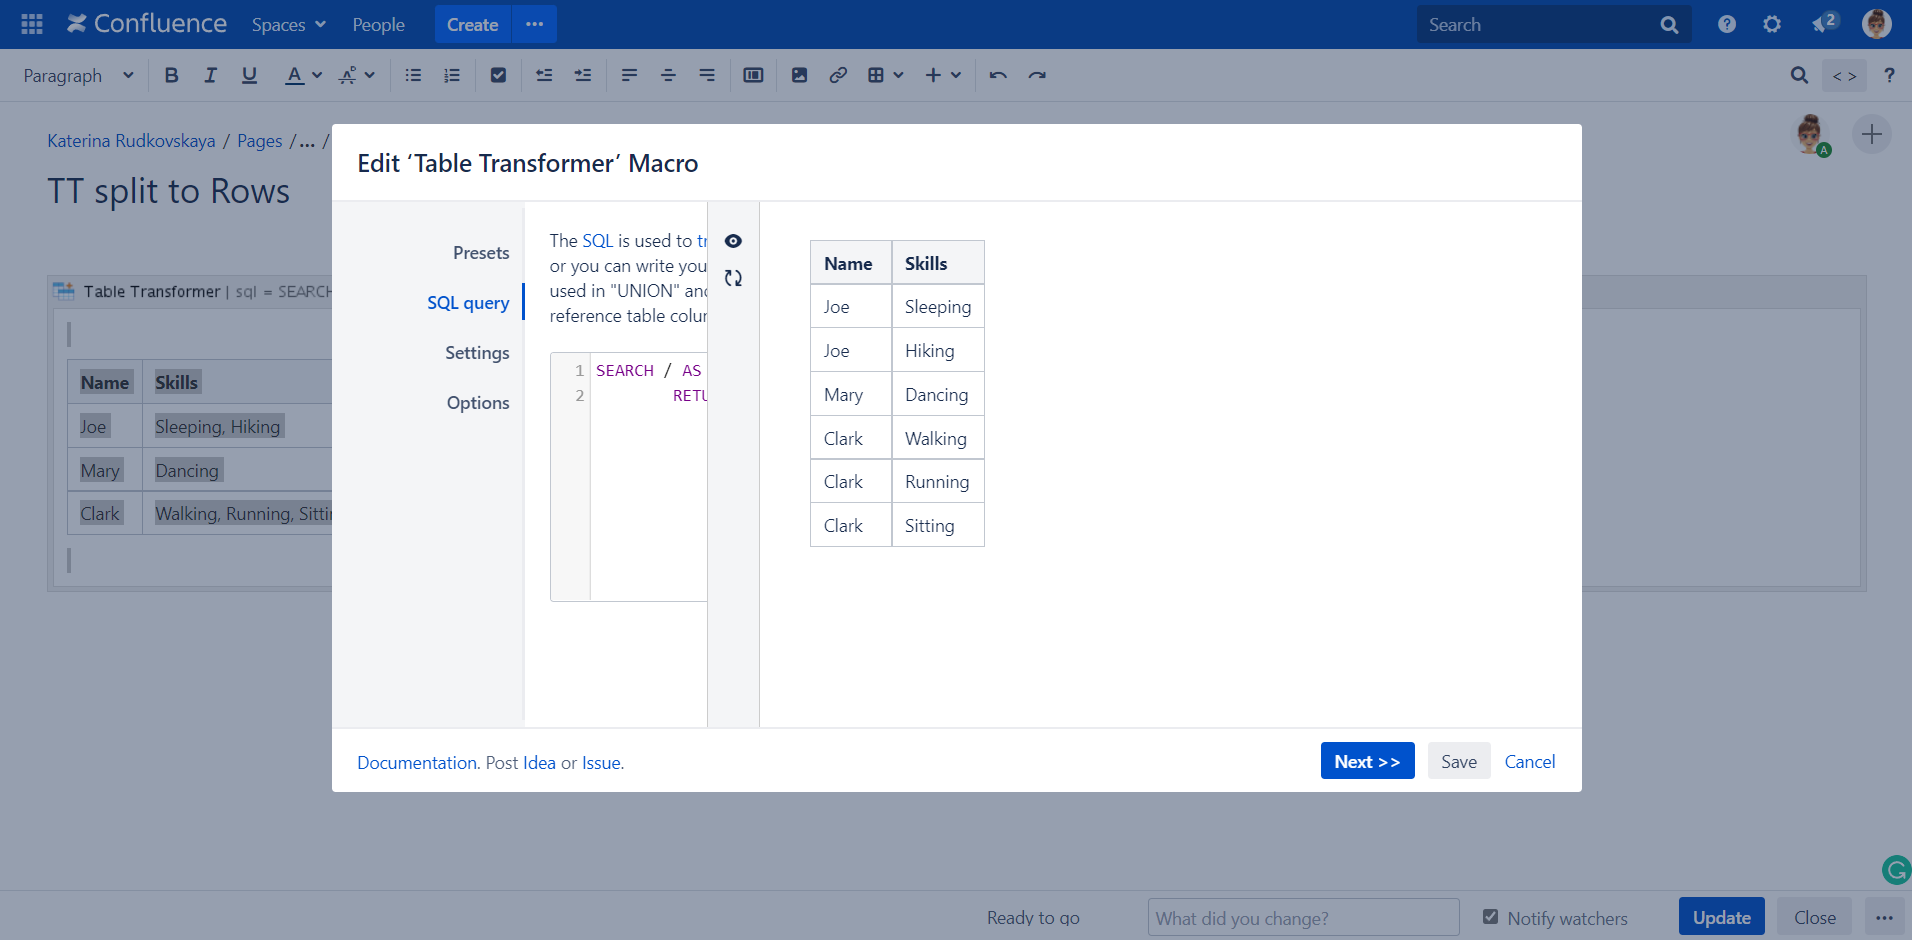Click the undo arrow icon

coord(998,75)
